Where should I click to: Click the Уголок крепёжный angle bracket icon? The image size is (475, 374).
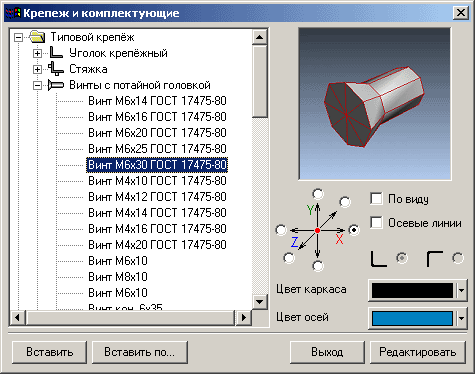pos(56,53)
